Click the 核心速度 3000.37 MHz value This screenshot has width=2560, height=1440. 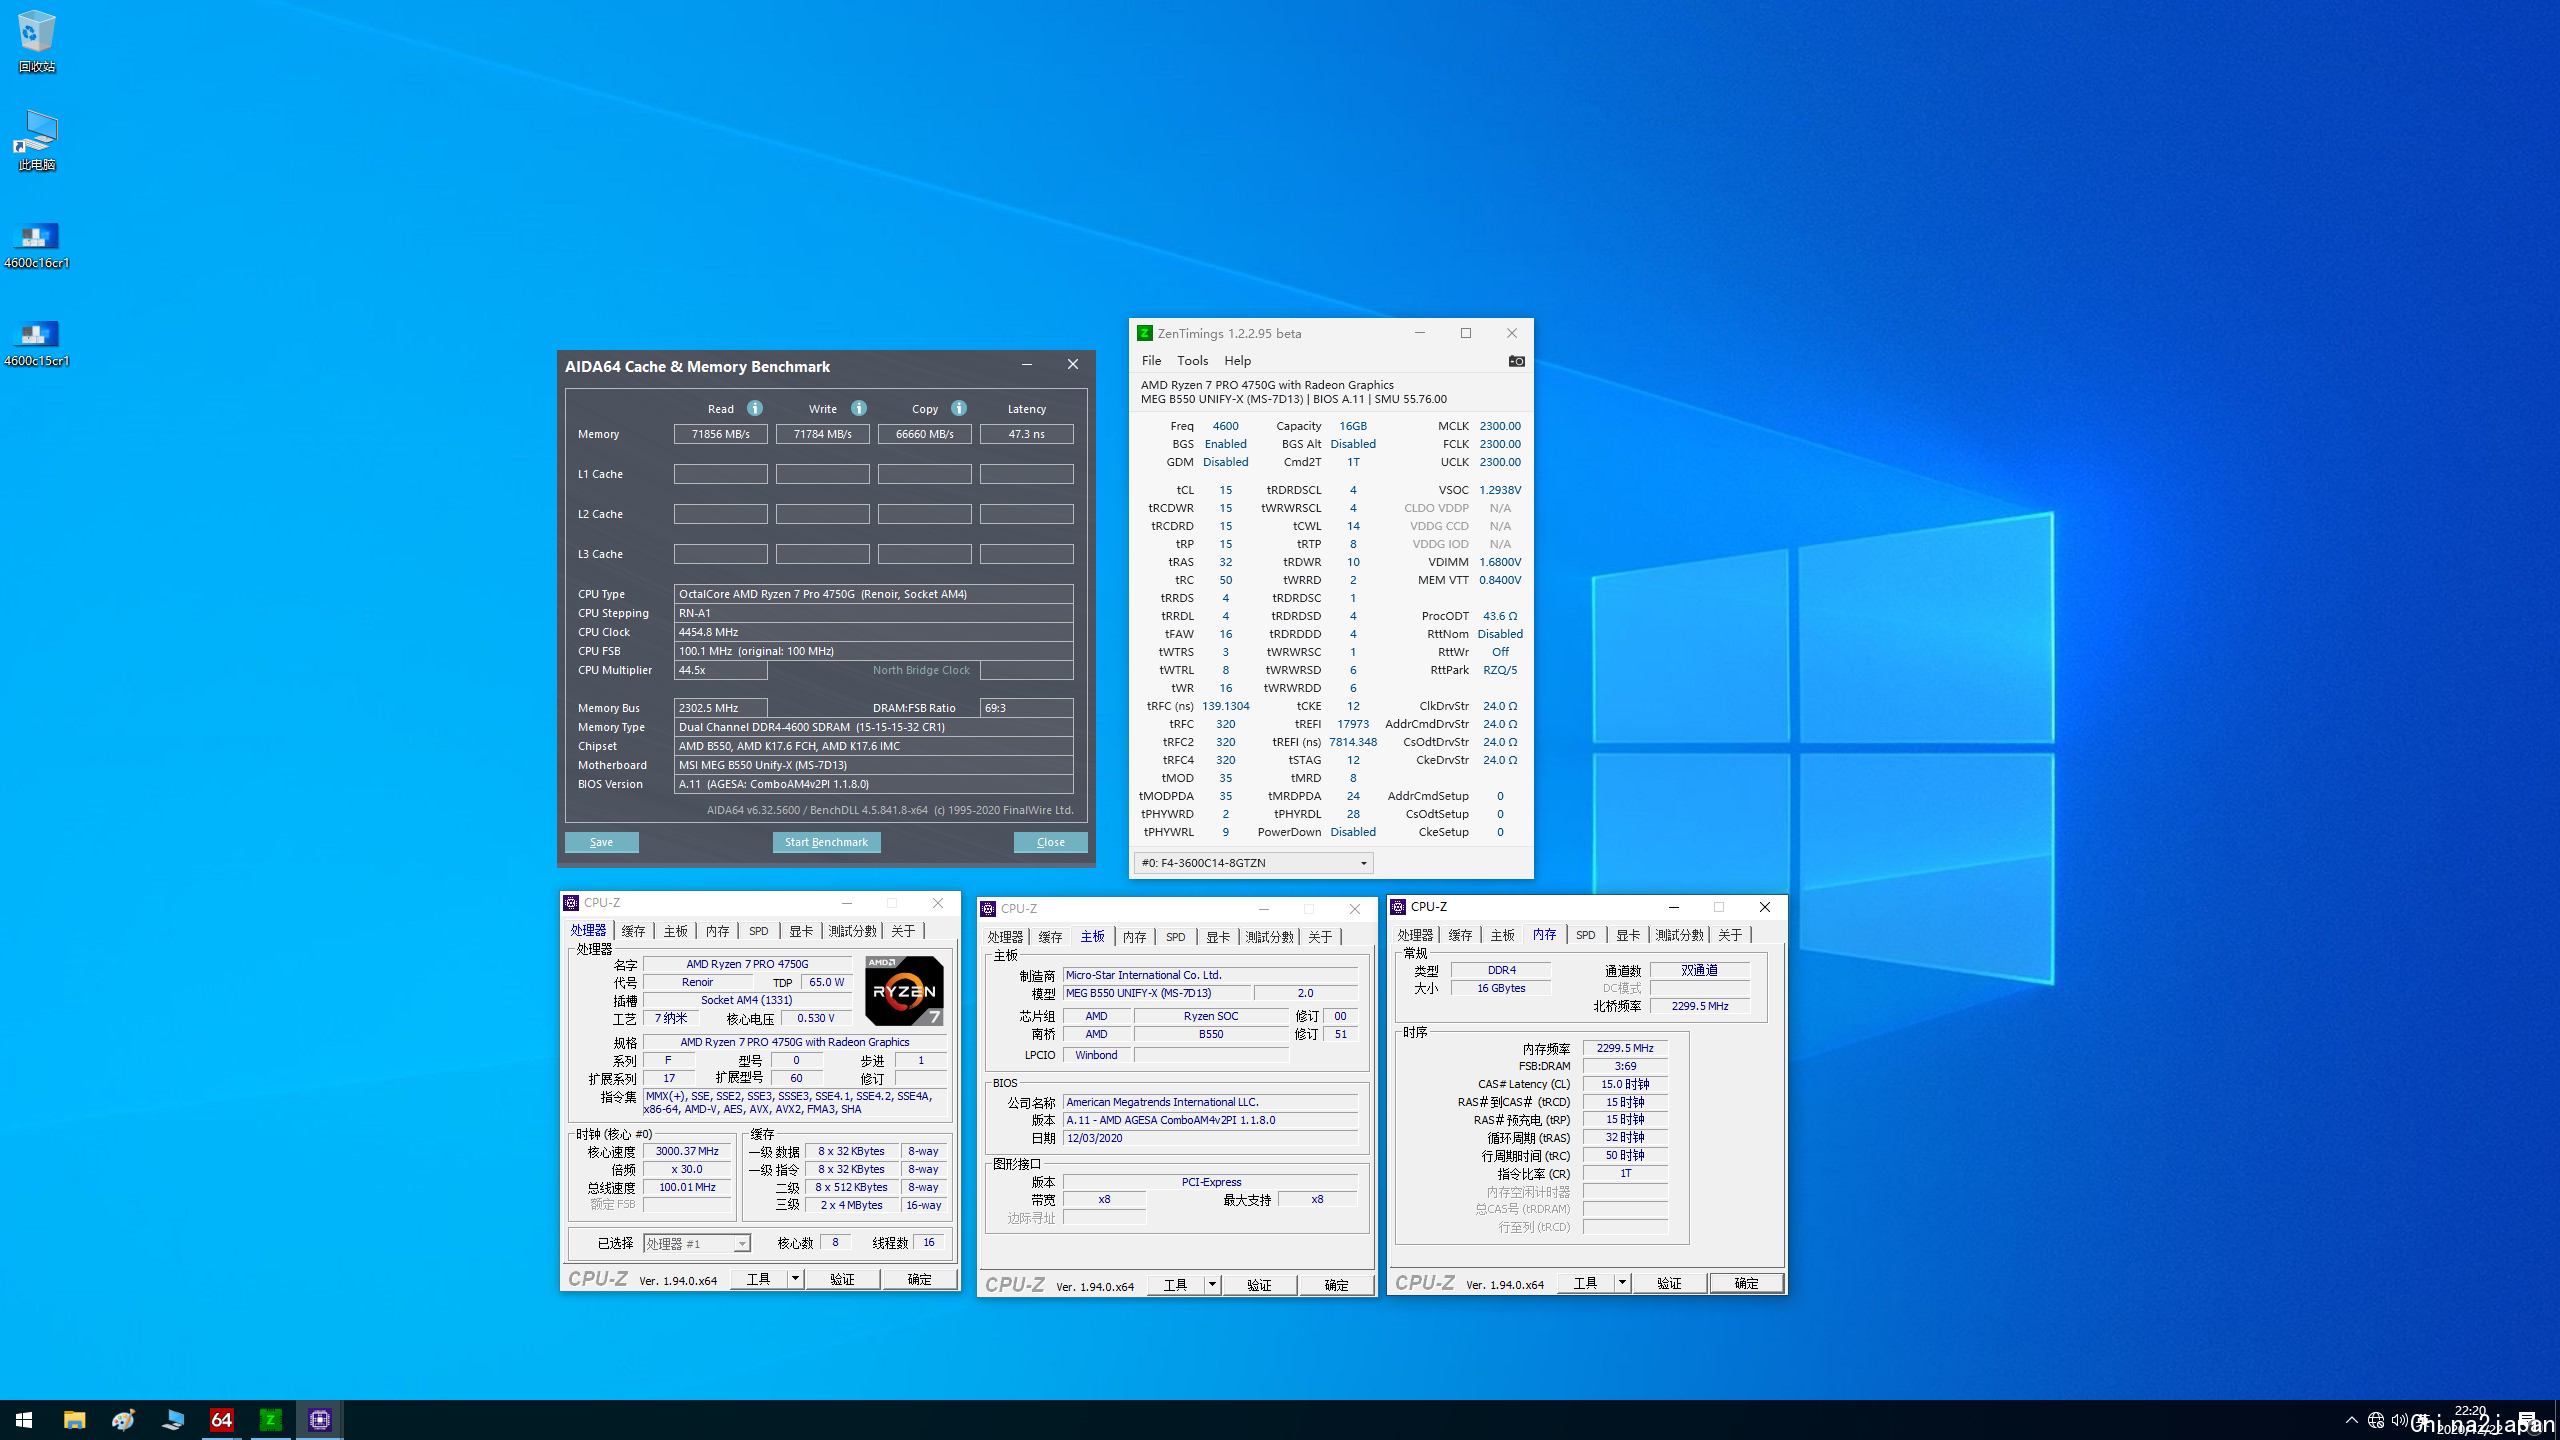click(687, 1151)
